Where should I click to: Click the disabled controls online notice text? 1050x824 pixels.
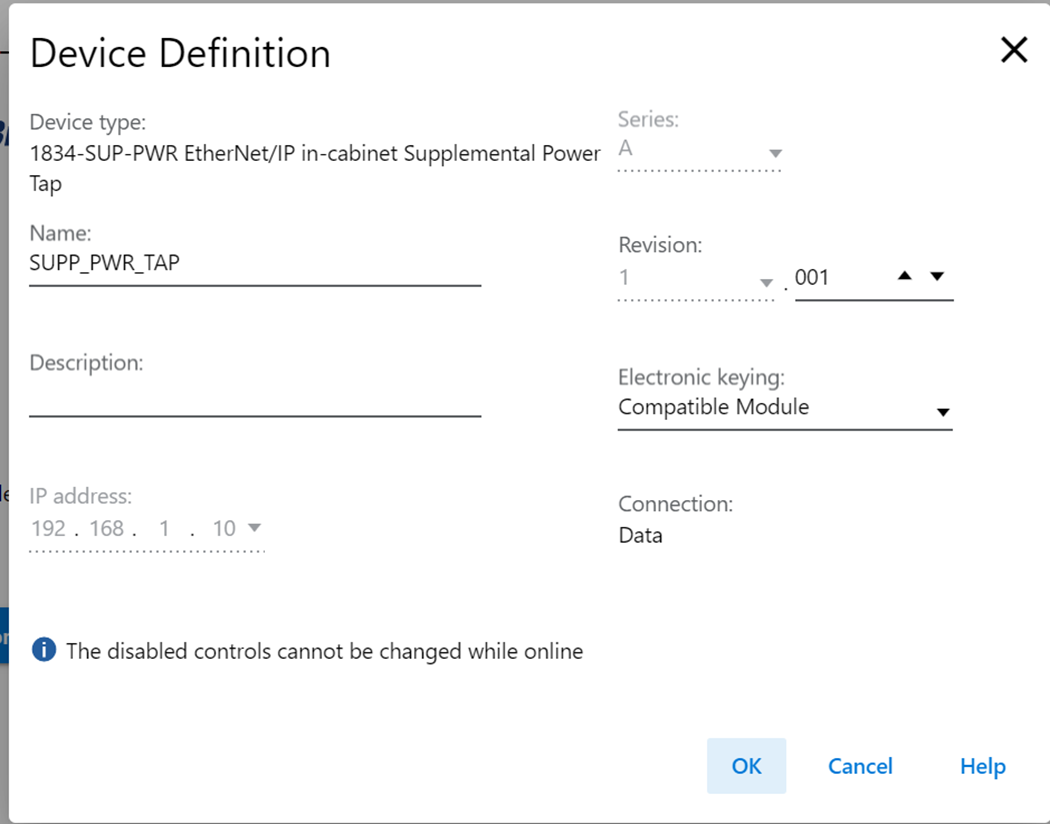coord(324,651)
